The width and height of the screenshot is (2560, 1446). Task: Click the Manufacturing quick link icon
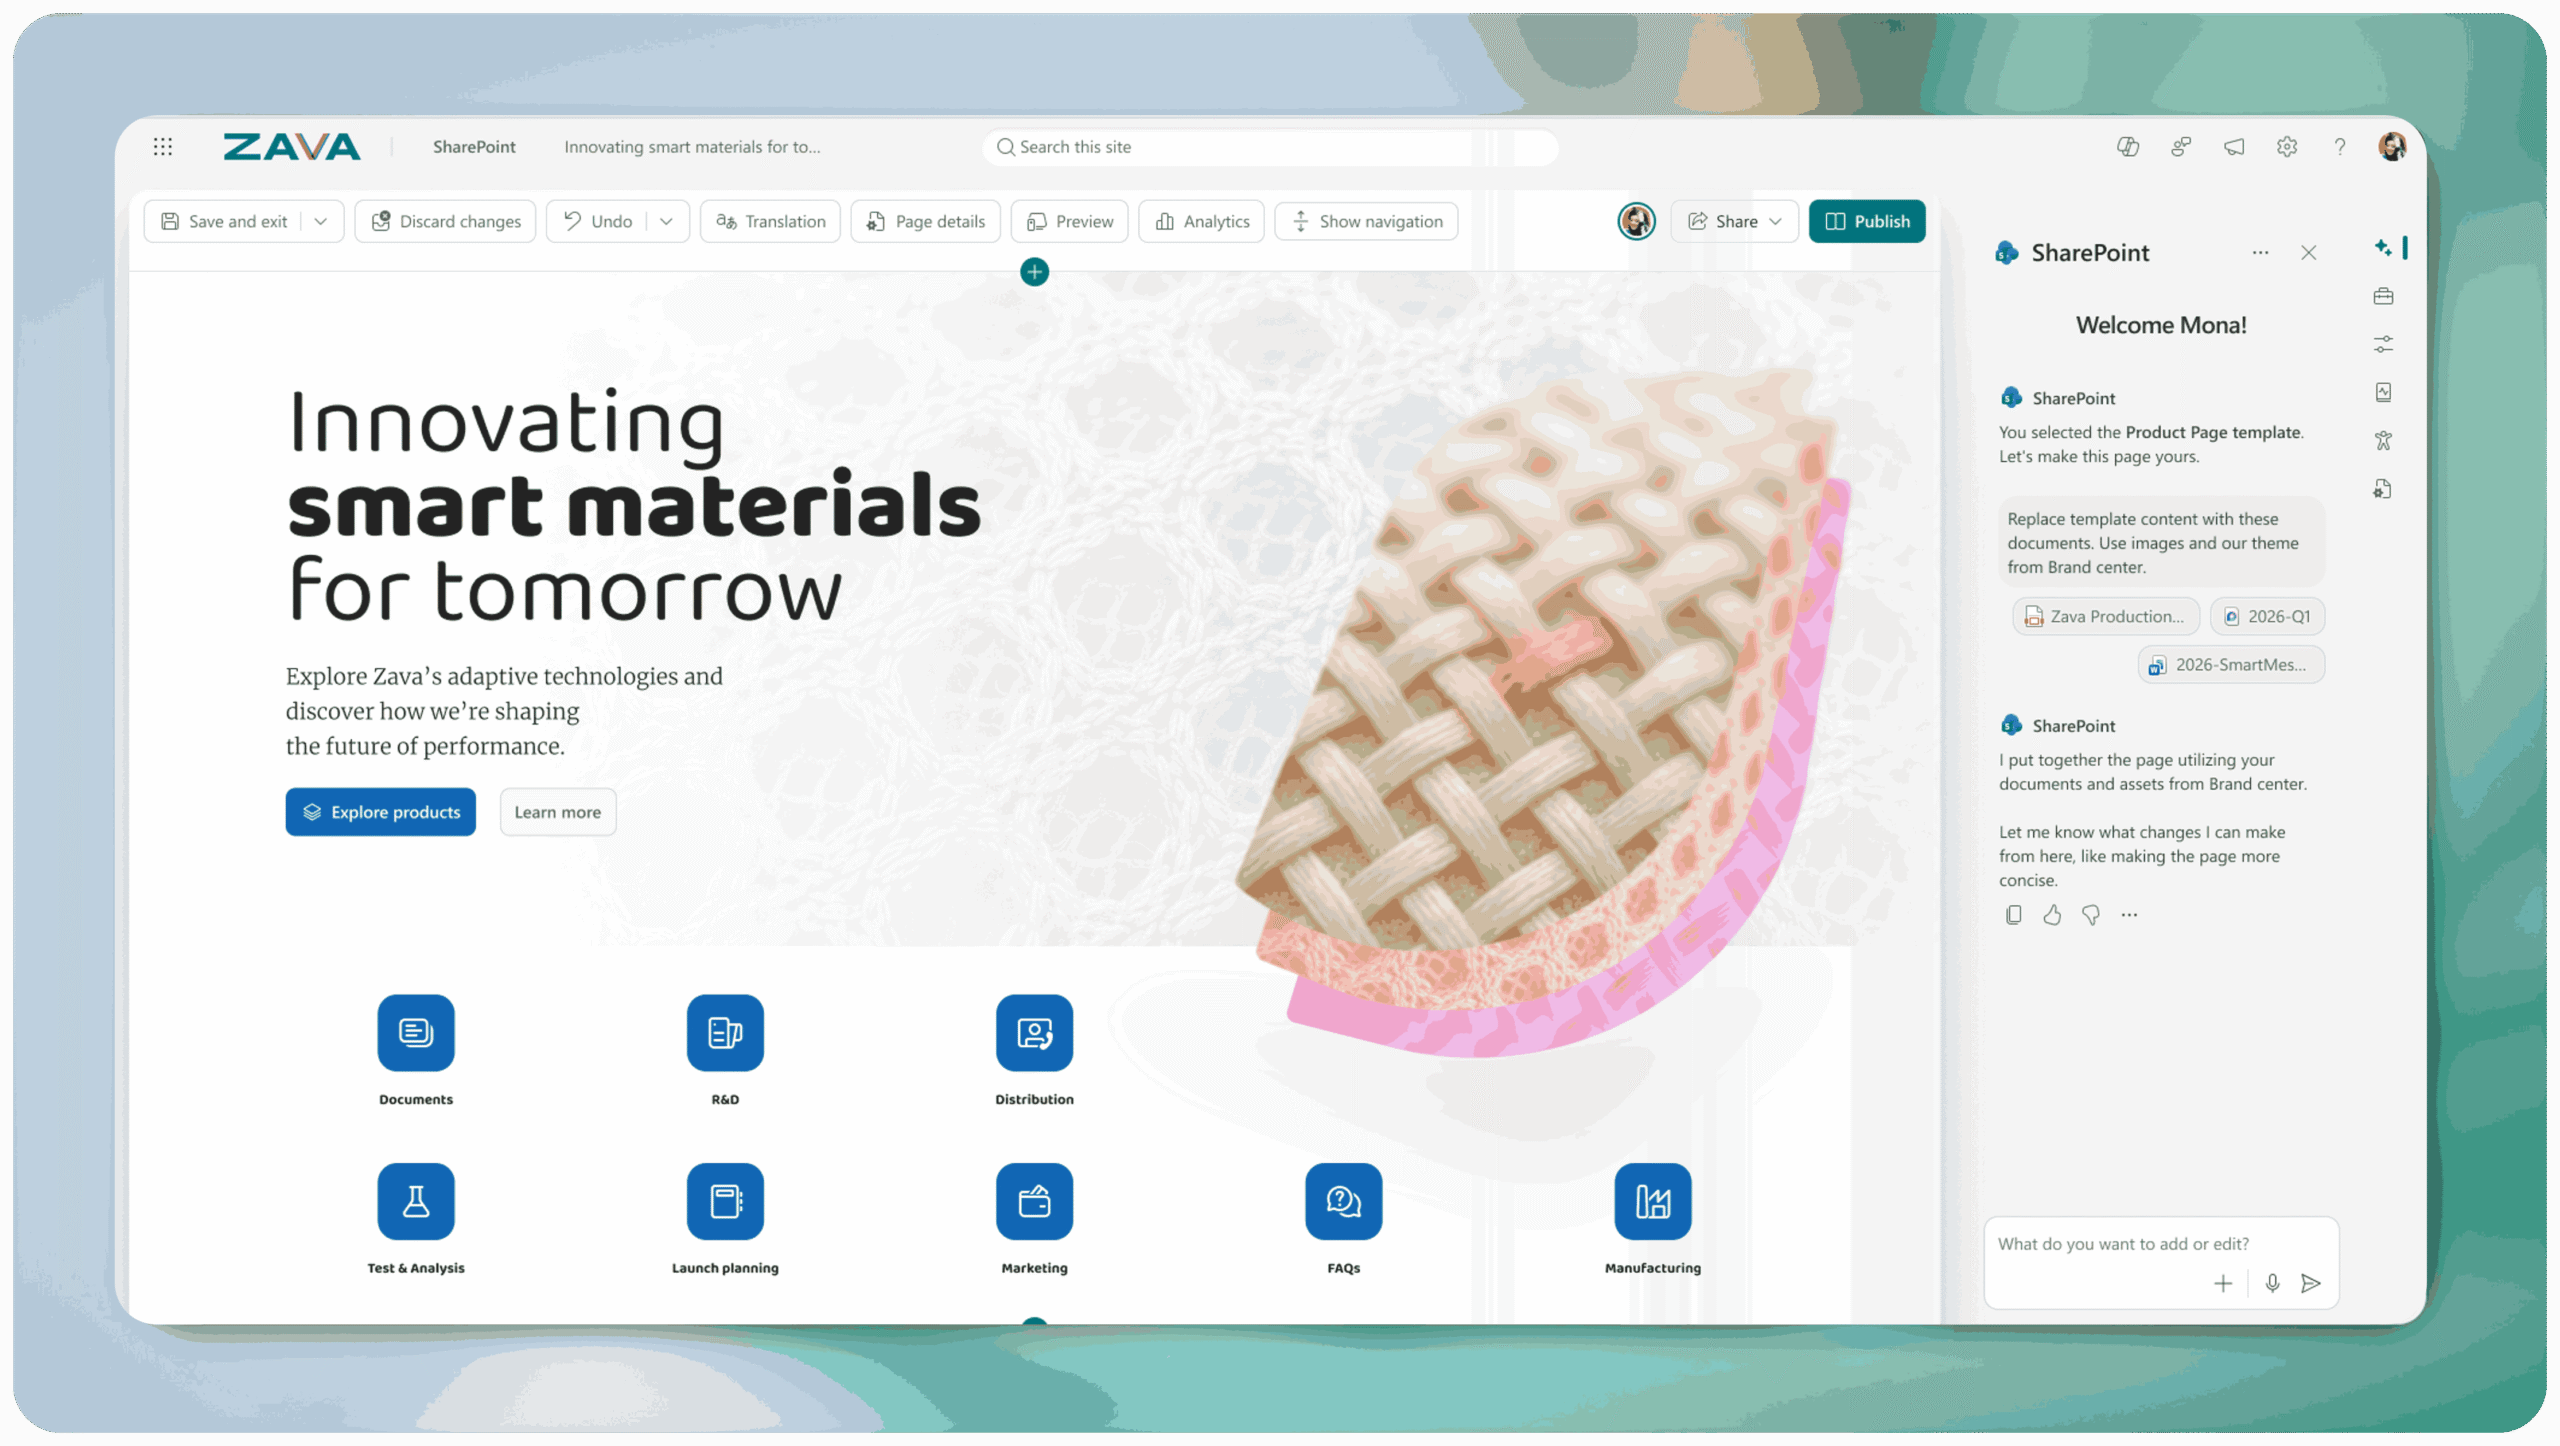[x=1652, y=1201]
